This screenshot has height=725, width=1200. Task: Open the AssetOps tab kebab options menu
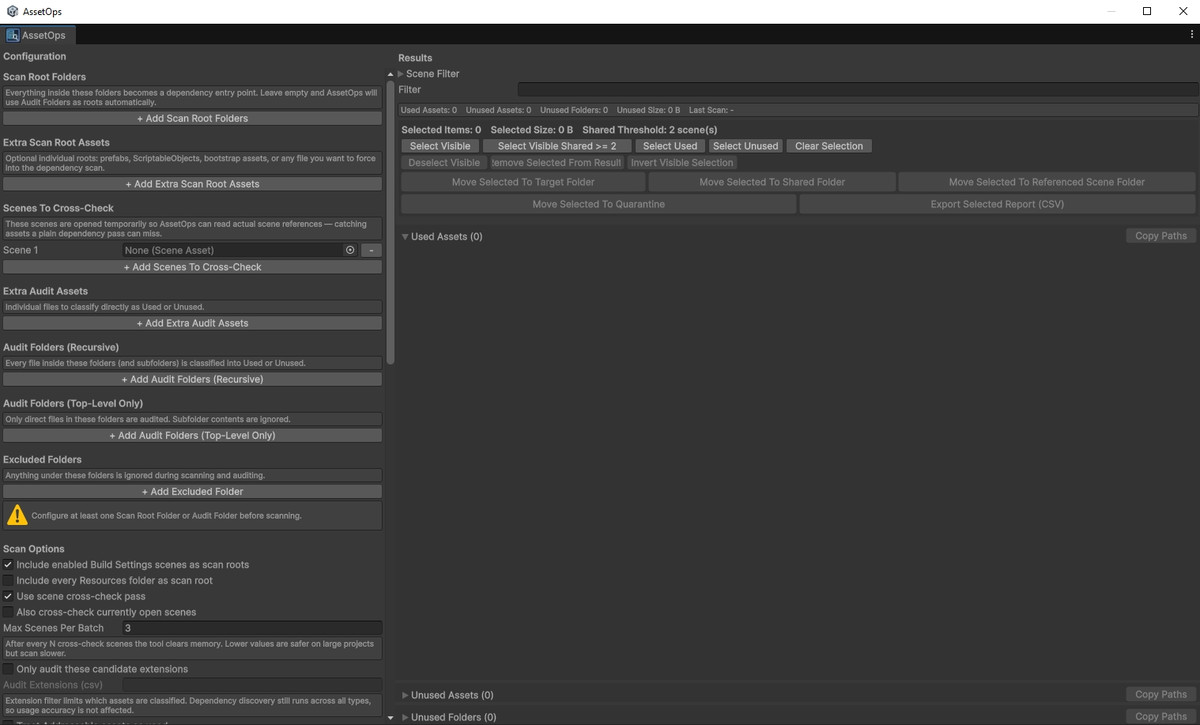point(1191,35)
